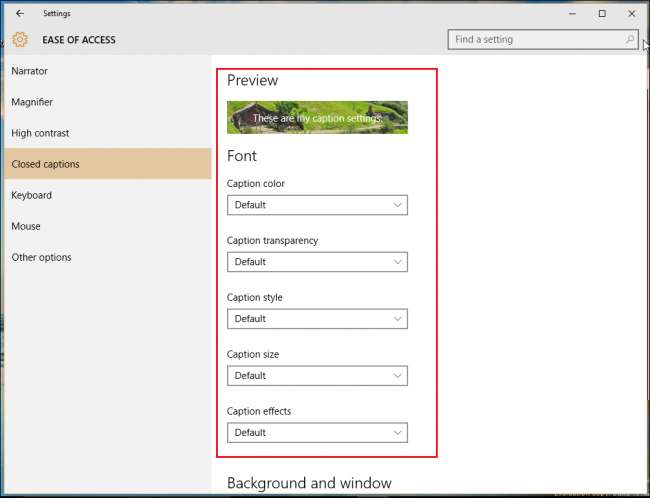Click the search magnifier icon
The height and width of the screenshot is (498, 650).
630,40
